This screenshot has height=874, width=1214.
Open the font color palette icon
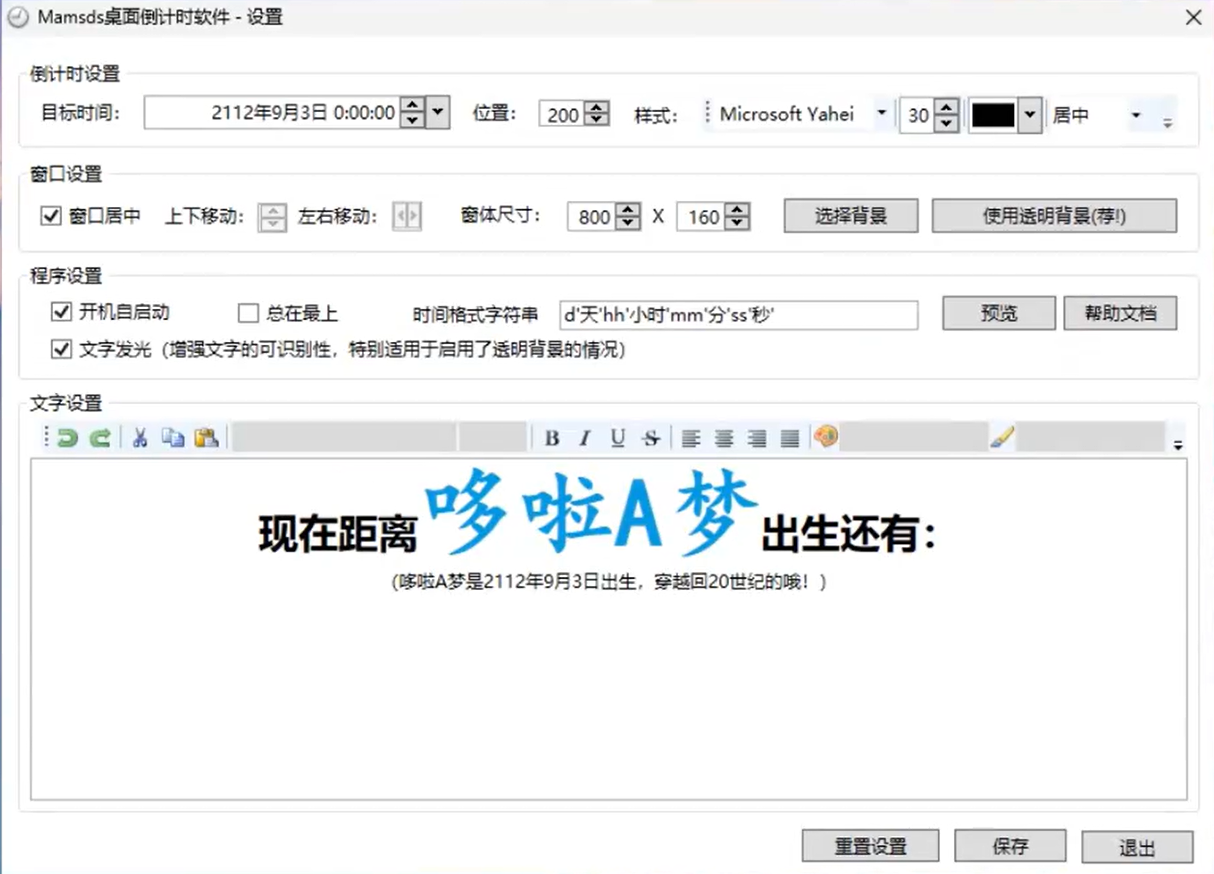825,437
